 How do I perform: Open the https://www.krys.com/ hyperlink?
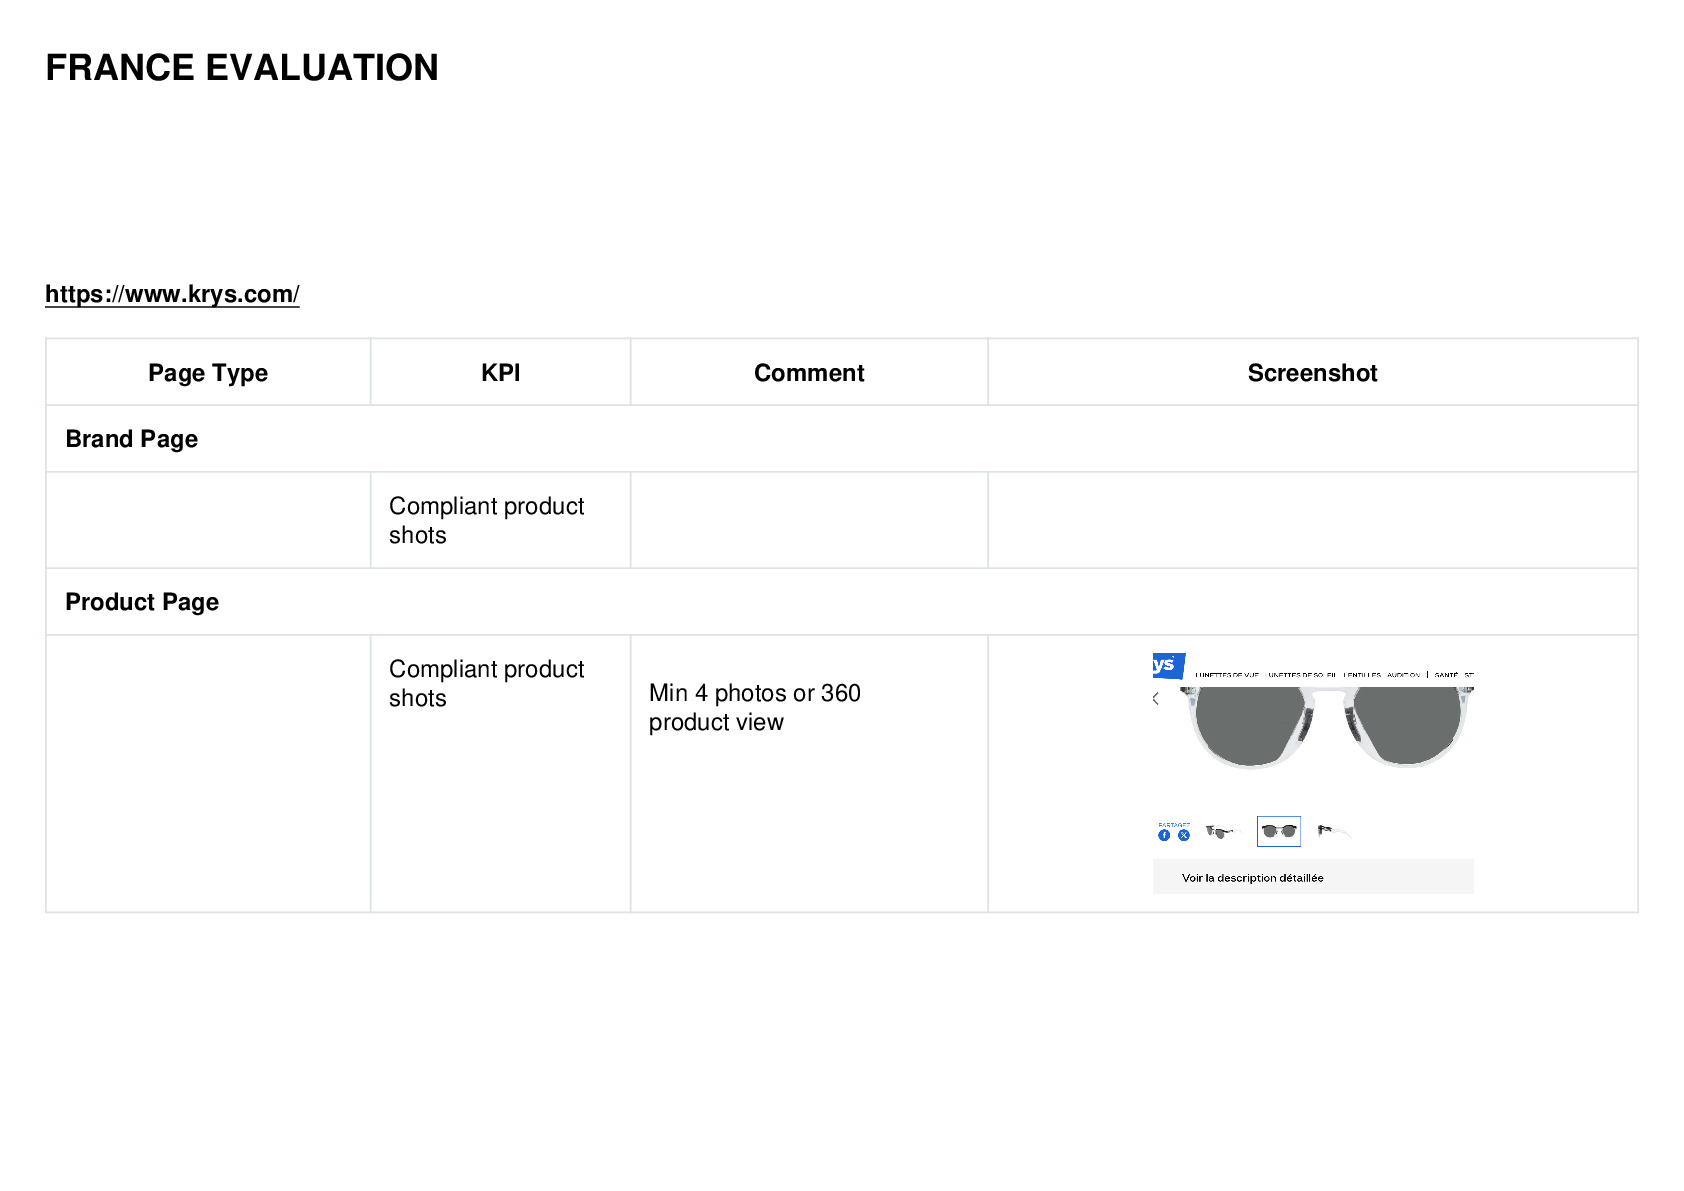click(172, 294)
